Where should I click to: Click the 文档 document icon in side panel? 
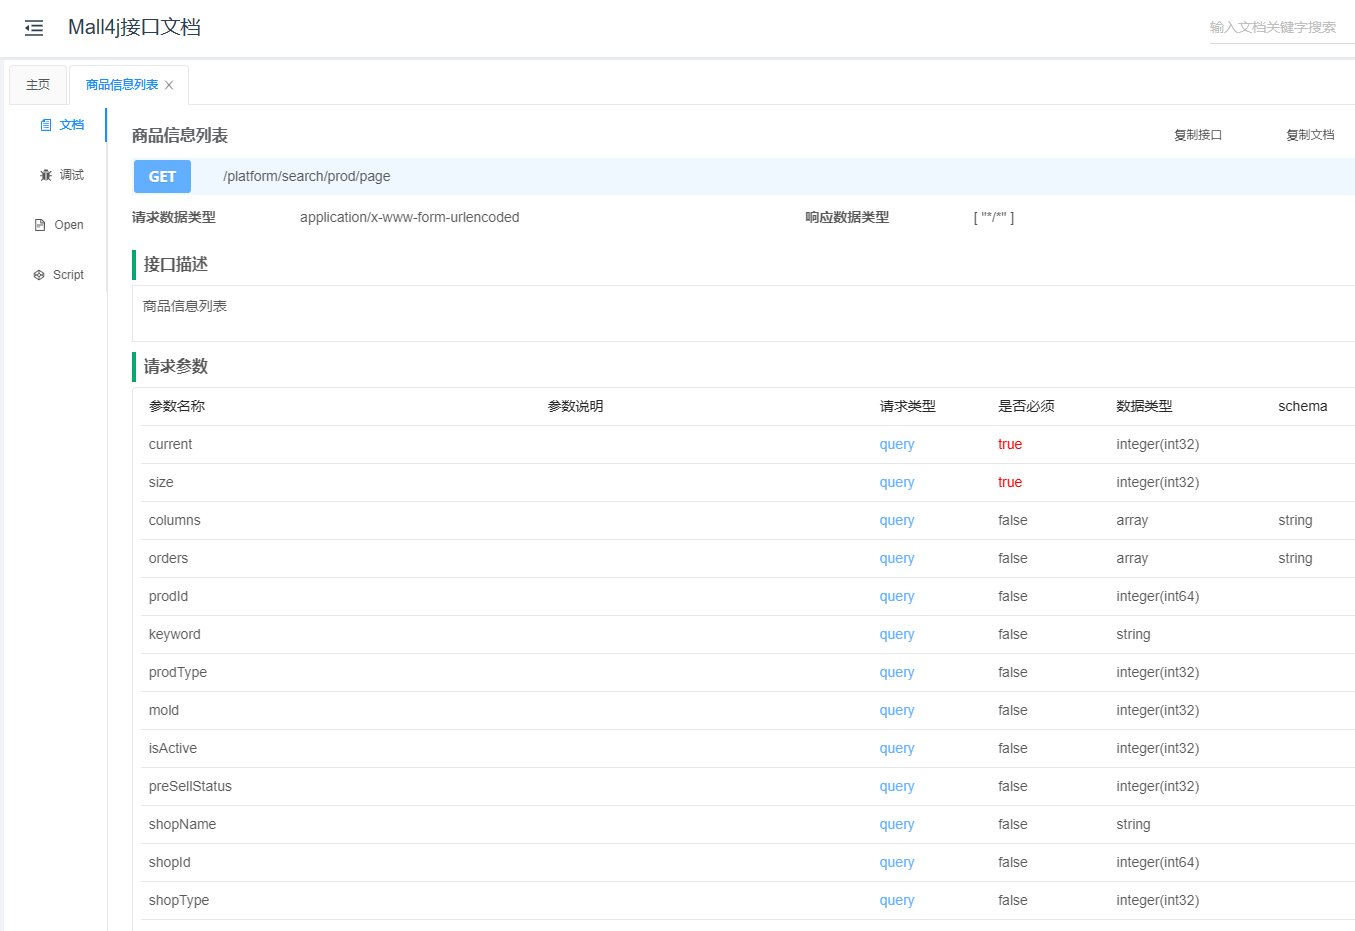(x=46, y=125)
